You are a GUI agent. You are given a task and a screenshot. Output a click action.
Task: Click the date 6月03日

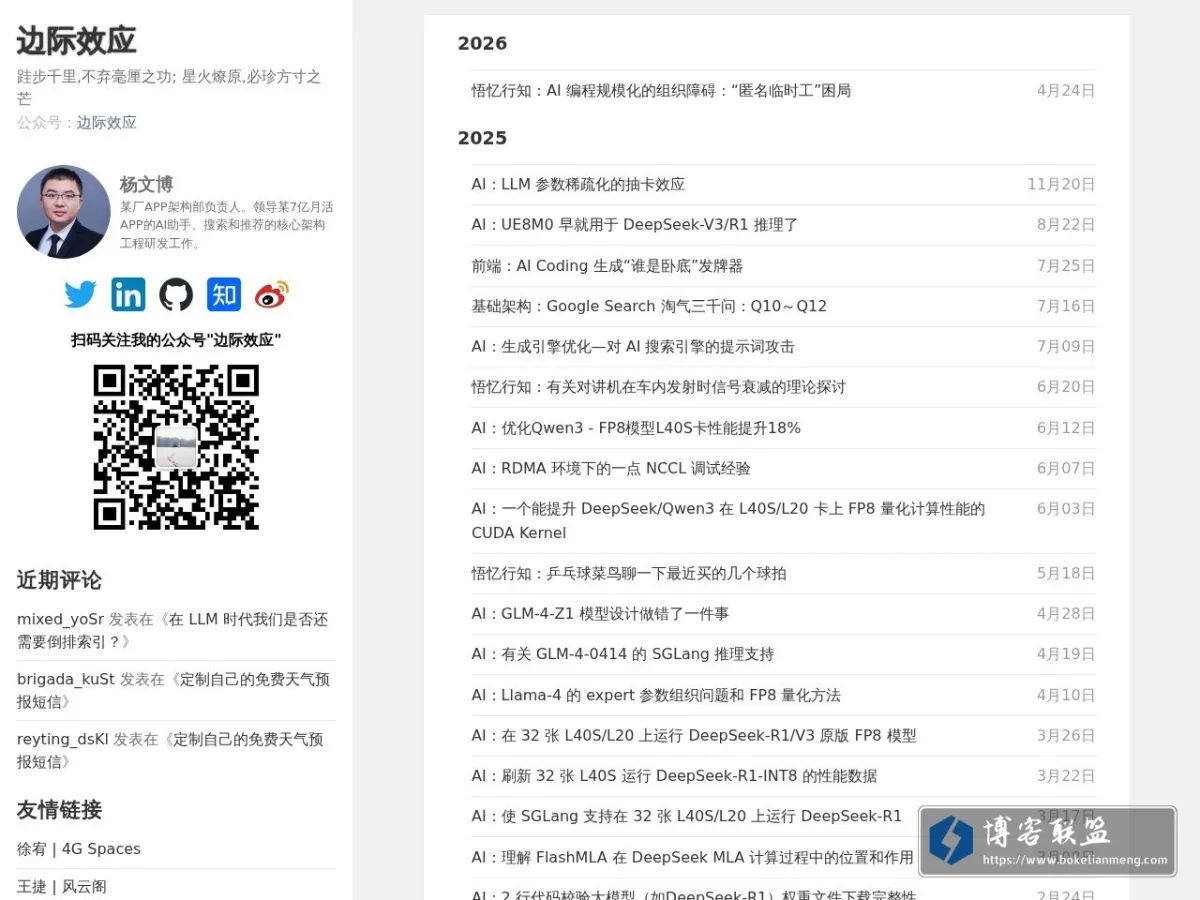point(1066,508)
